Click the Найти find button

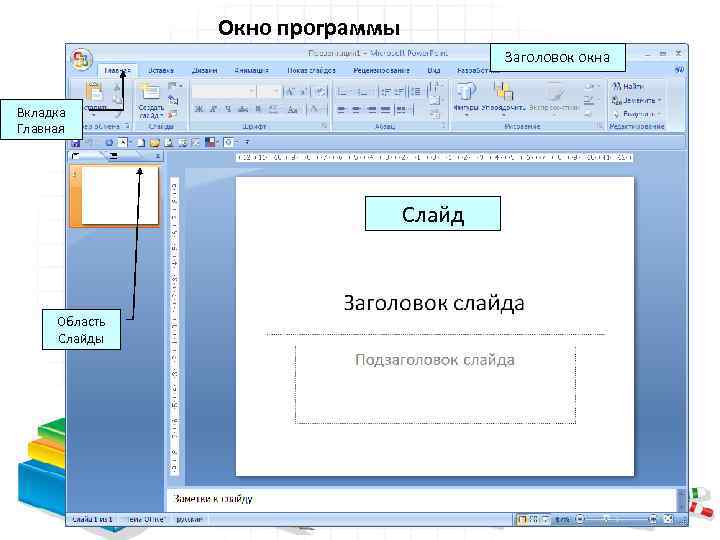coord(628,86)
